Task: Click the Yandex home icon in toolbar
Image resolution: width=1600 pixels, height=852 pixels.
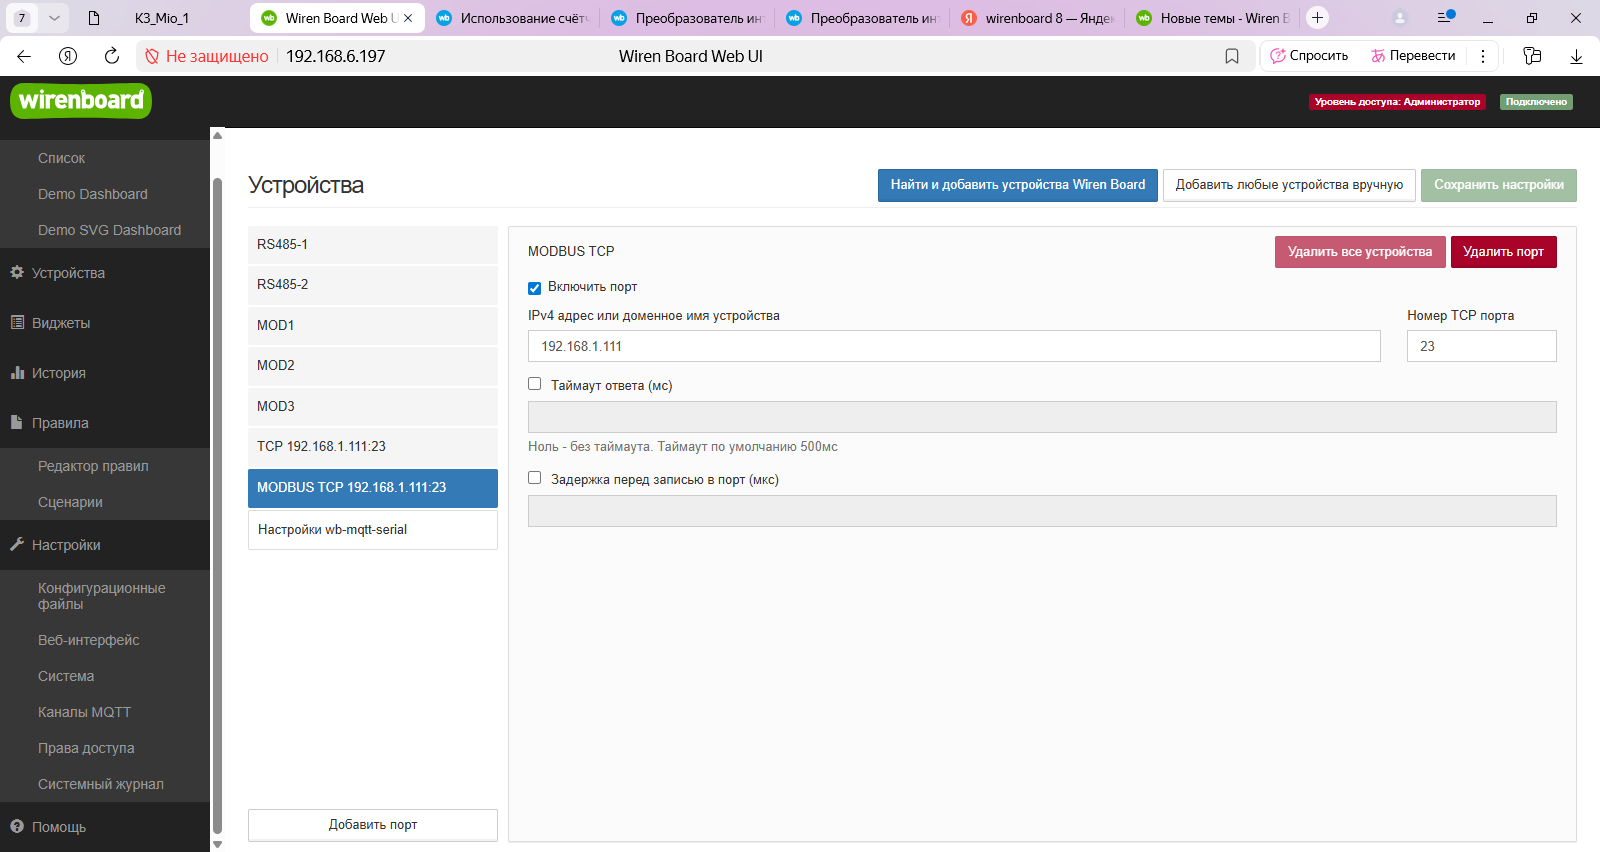Action: pos(68,56)
